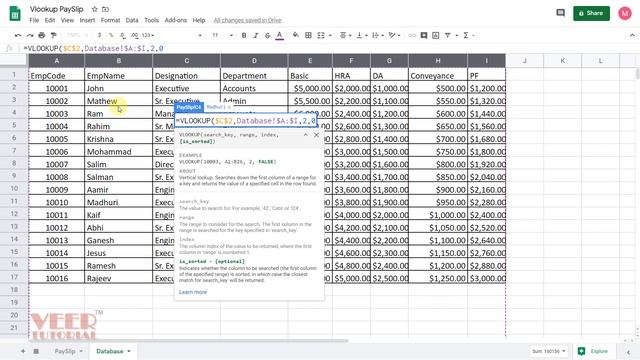Add a new sheet with plus
Screen dimensions: 640x360
23,351
